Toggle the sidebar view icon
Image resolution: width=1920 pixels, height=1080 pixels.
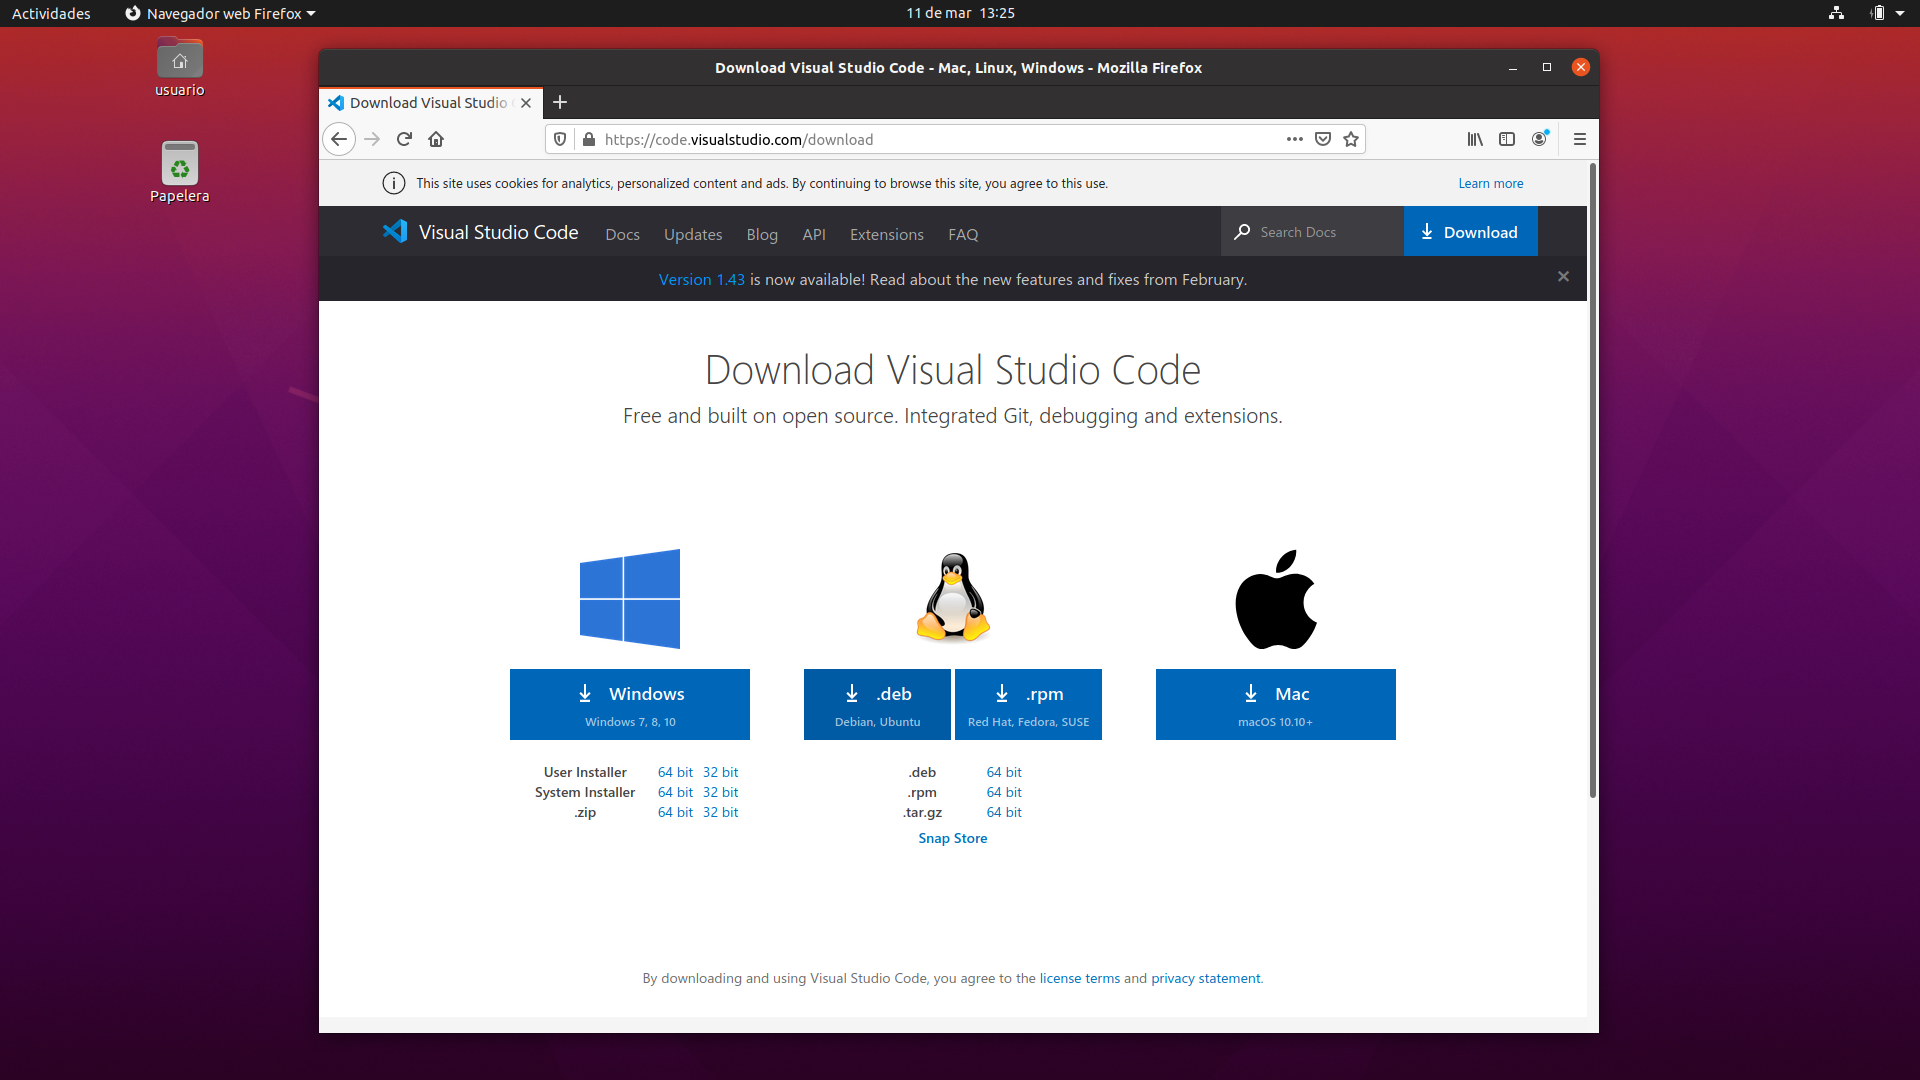(x=1507, y=139)
